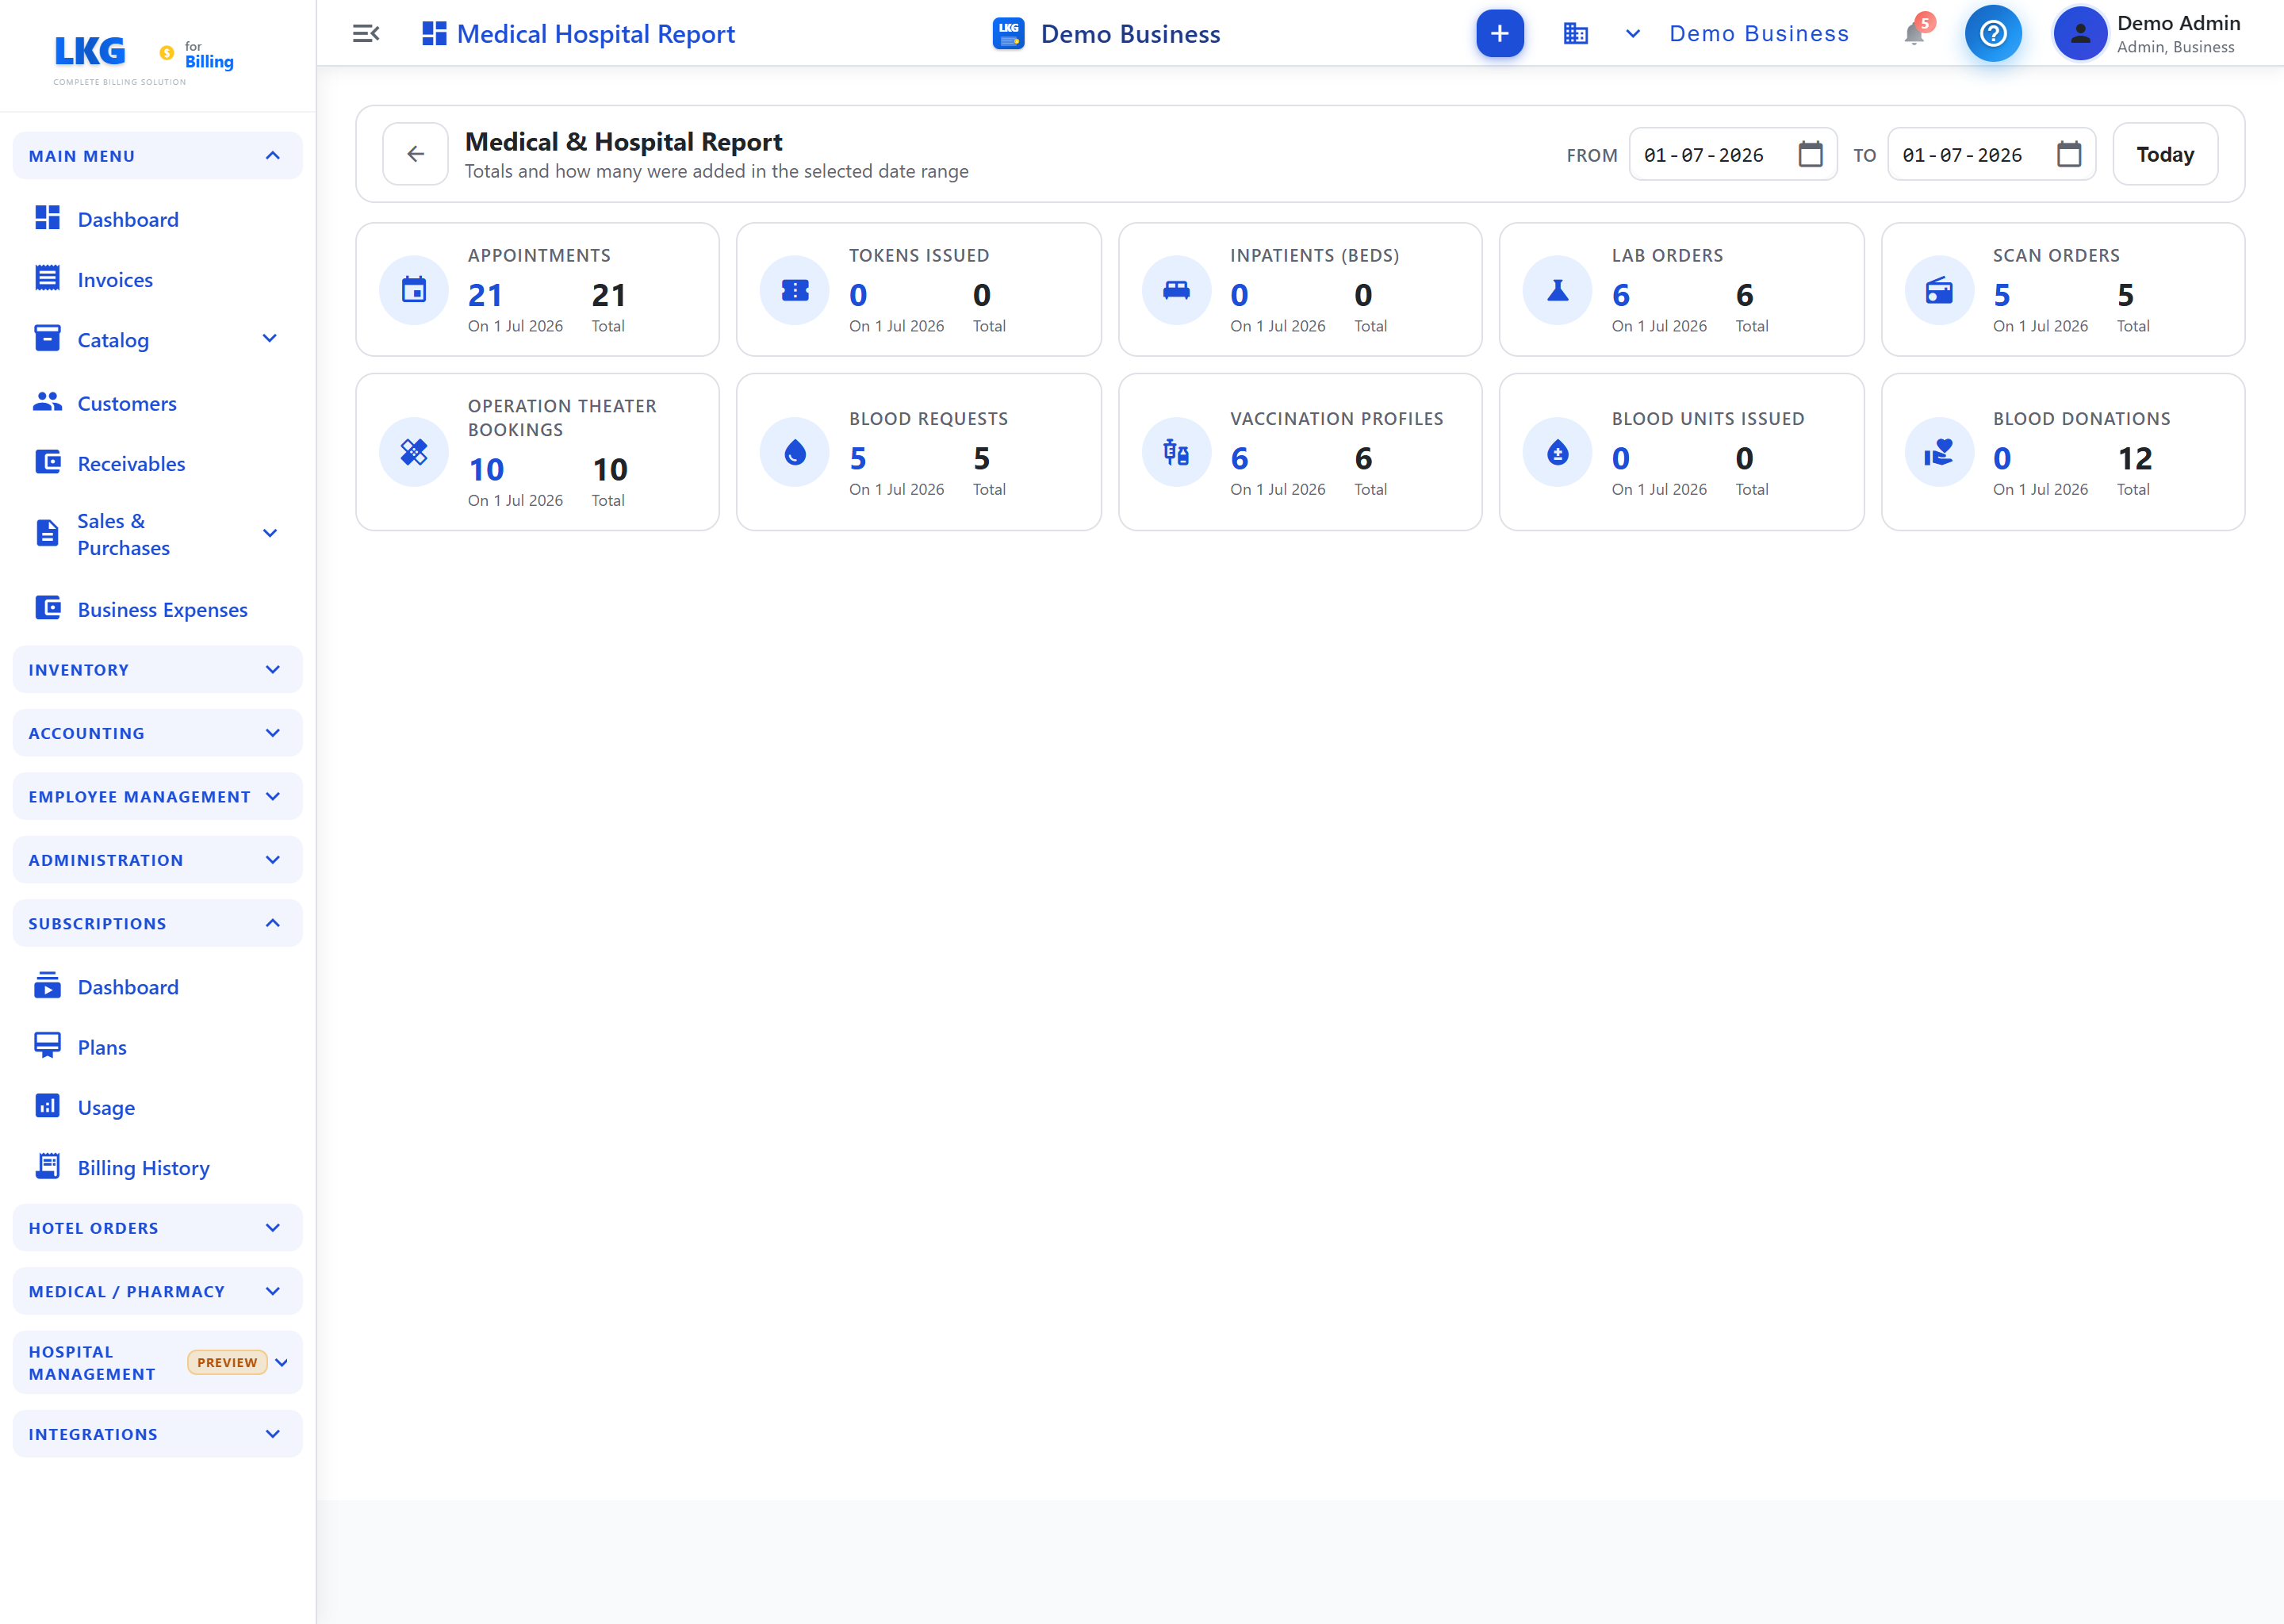Viewport: 2284px width, 1624px height.
Task: Click the notification bell icon
Action: click(x=1914, y=34)
